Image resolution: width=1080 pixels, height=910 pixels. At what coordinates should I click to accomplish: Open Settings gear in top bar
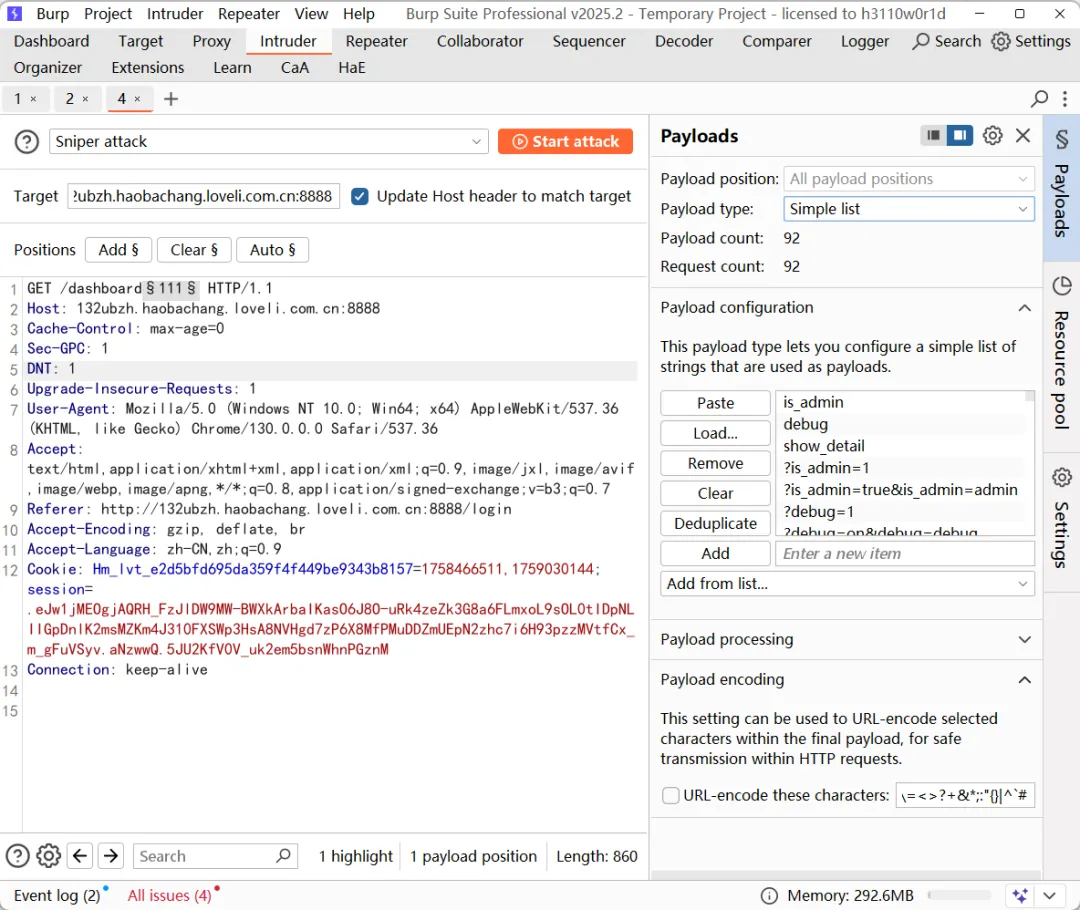pyautogui.click(x=1031, y=41)
